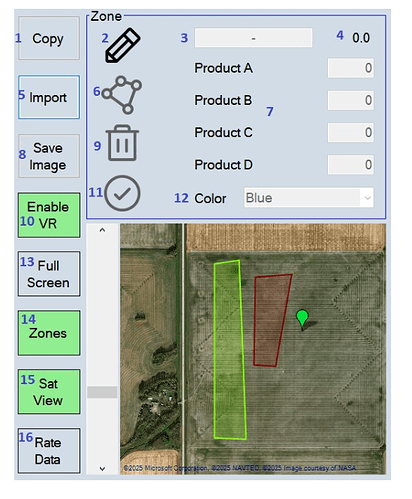Click the Save Image button

point(49,156)
